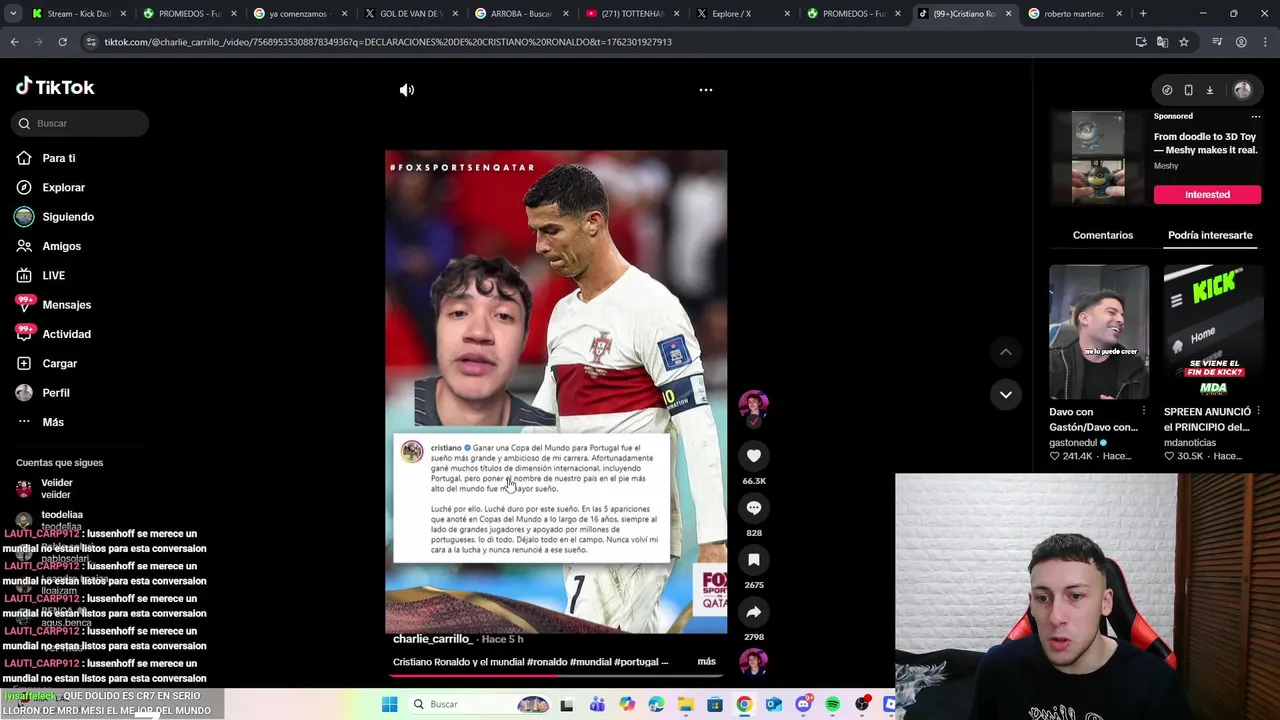Reload the browser page

coord(62,42)
